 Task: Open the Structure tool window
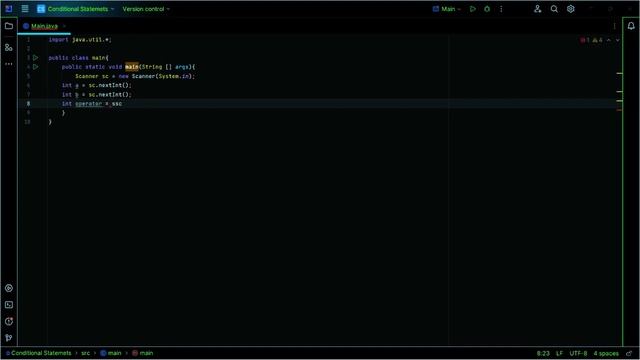point(9,47)
